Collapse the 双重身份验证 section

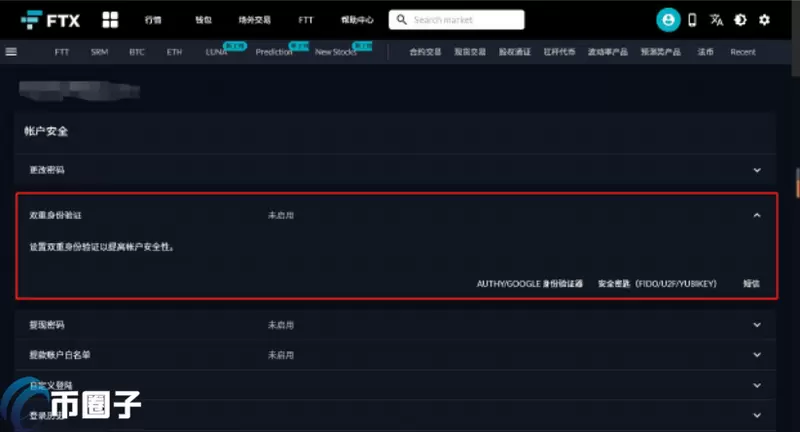click(x=757, y=215)
